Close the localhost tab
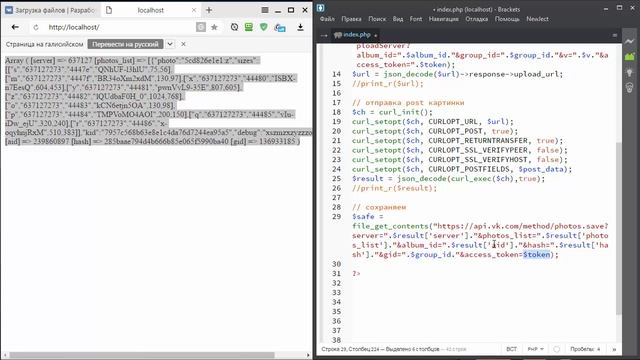640x360 pixels. coord(194,10)
